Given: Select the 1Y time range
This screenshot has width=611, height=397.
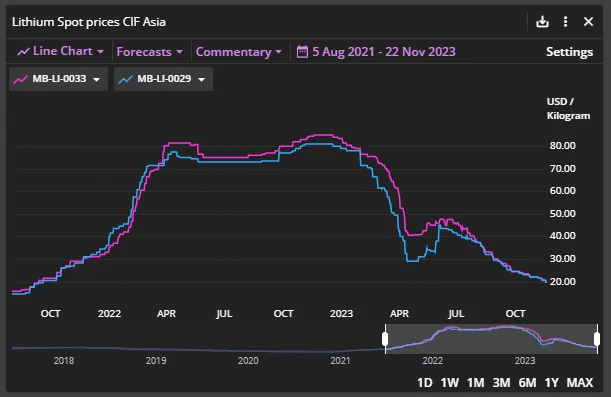Looking at the screenshot, I should 551,383.
